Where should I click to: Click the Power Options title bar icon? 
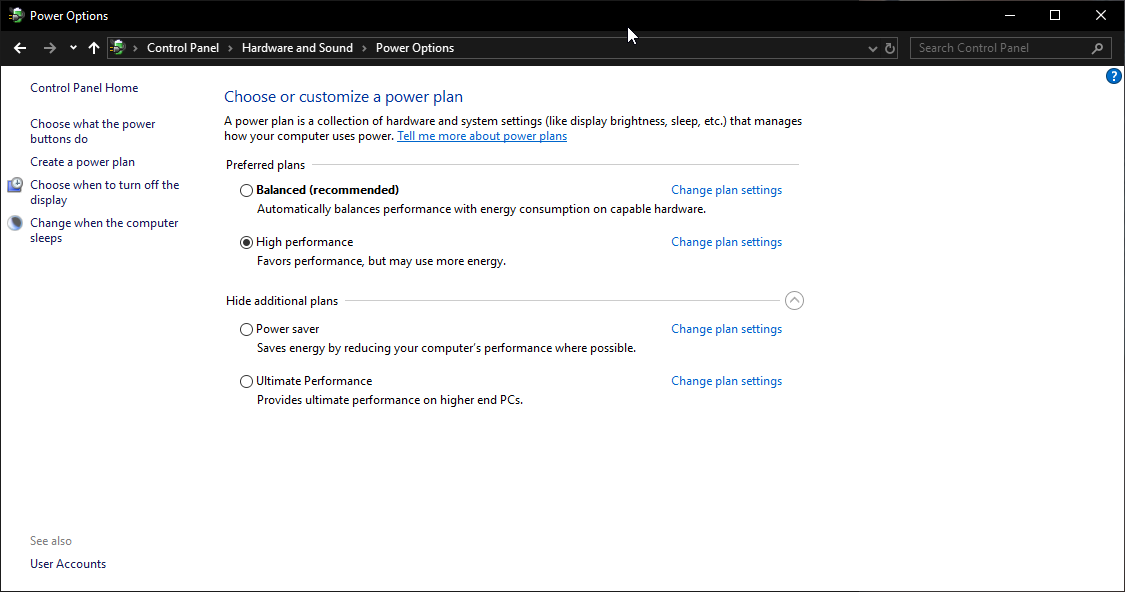pyautogui.click(x=16, y=15)
